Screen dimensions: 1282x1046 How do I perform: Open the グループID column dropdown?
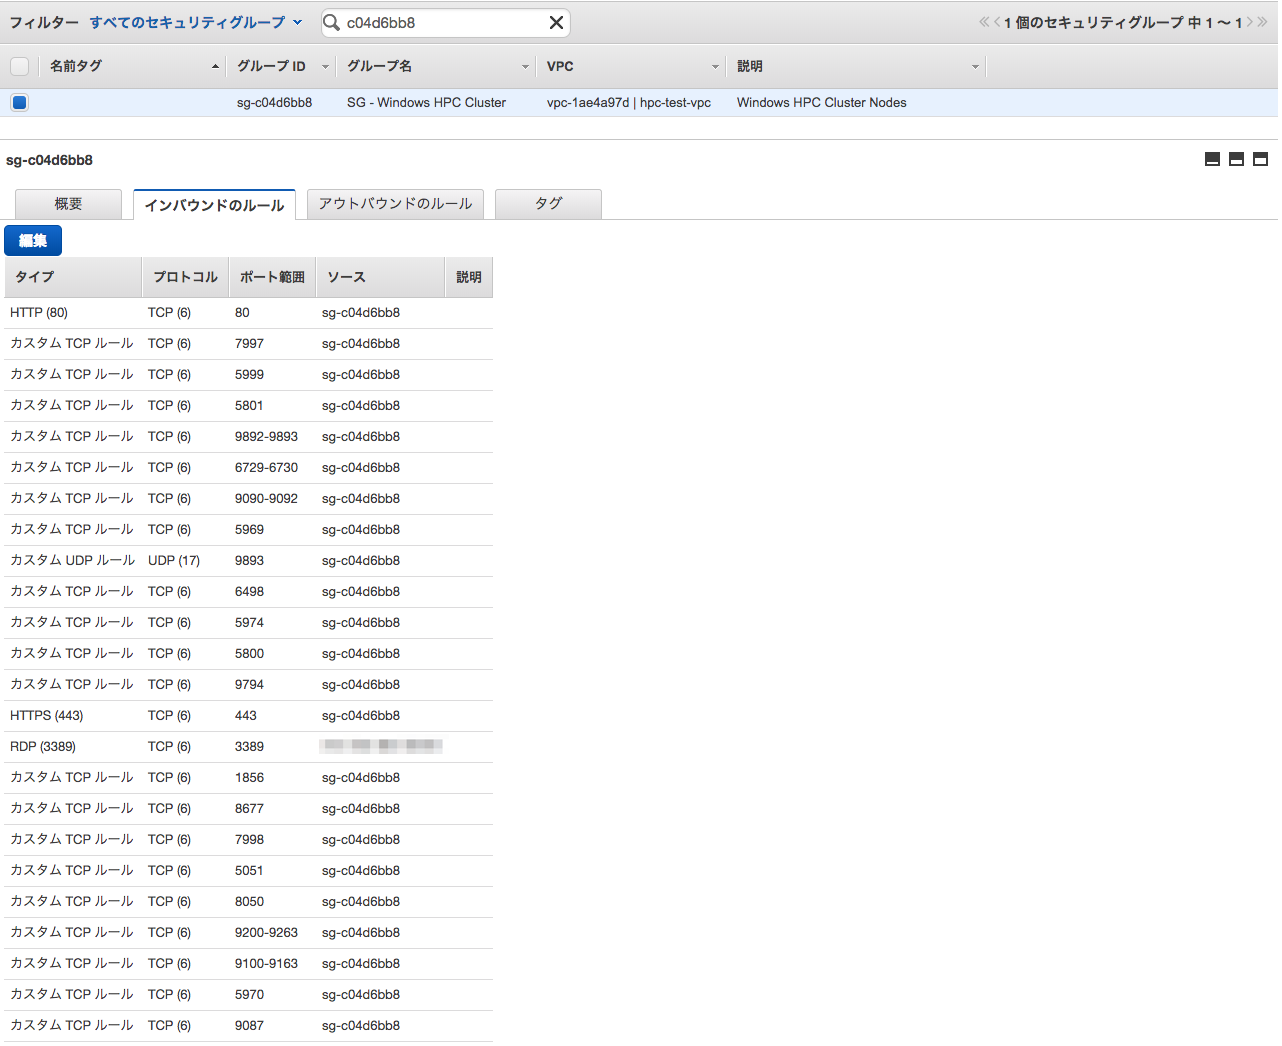(x=324, y=66)
